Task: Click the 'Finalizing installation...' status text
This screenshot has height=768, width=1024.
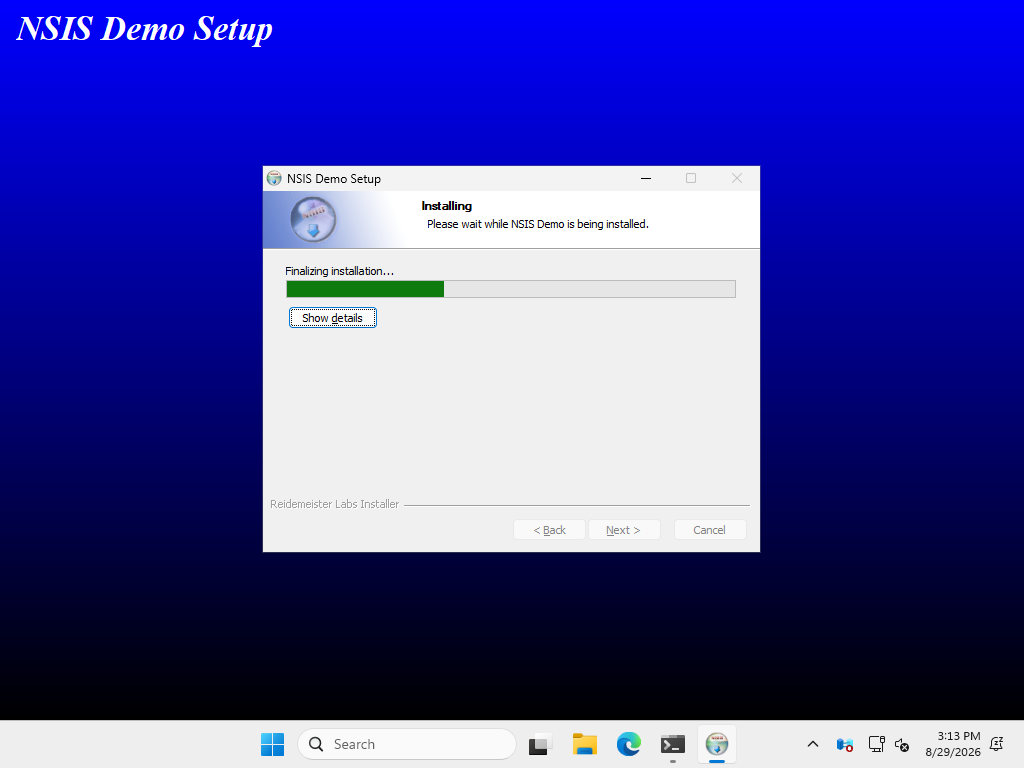Action: [x=340, y=271]
